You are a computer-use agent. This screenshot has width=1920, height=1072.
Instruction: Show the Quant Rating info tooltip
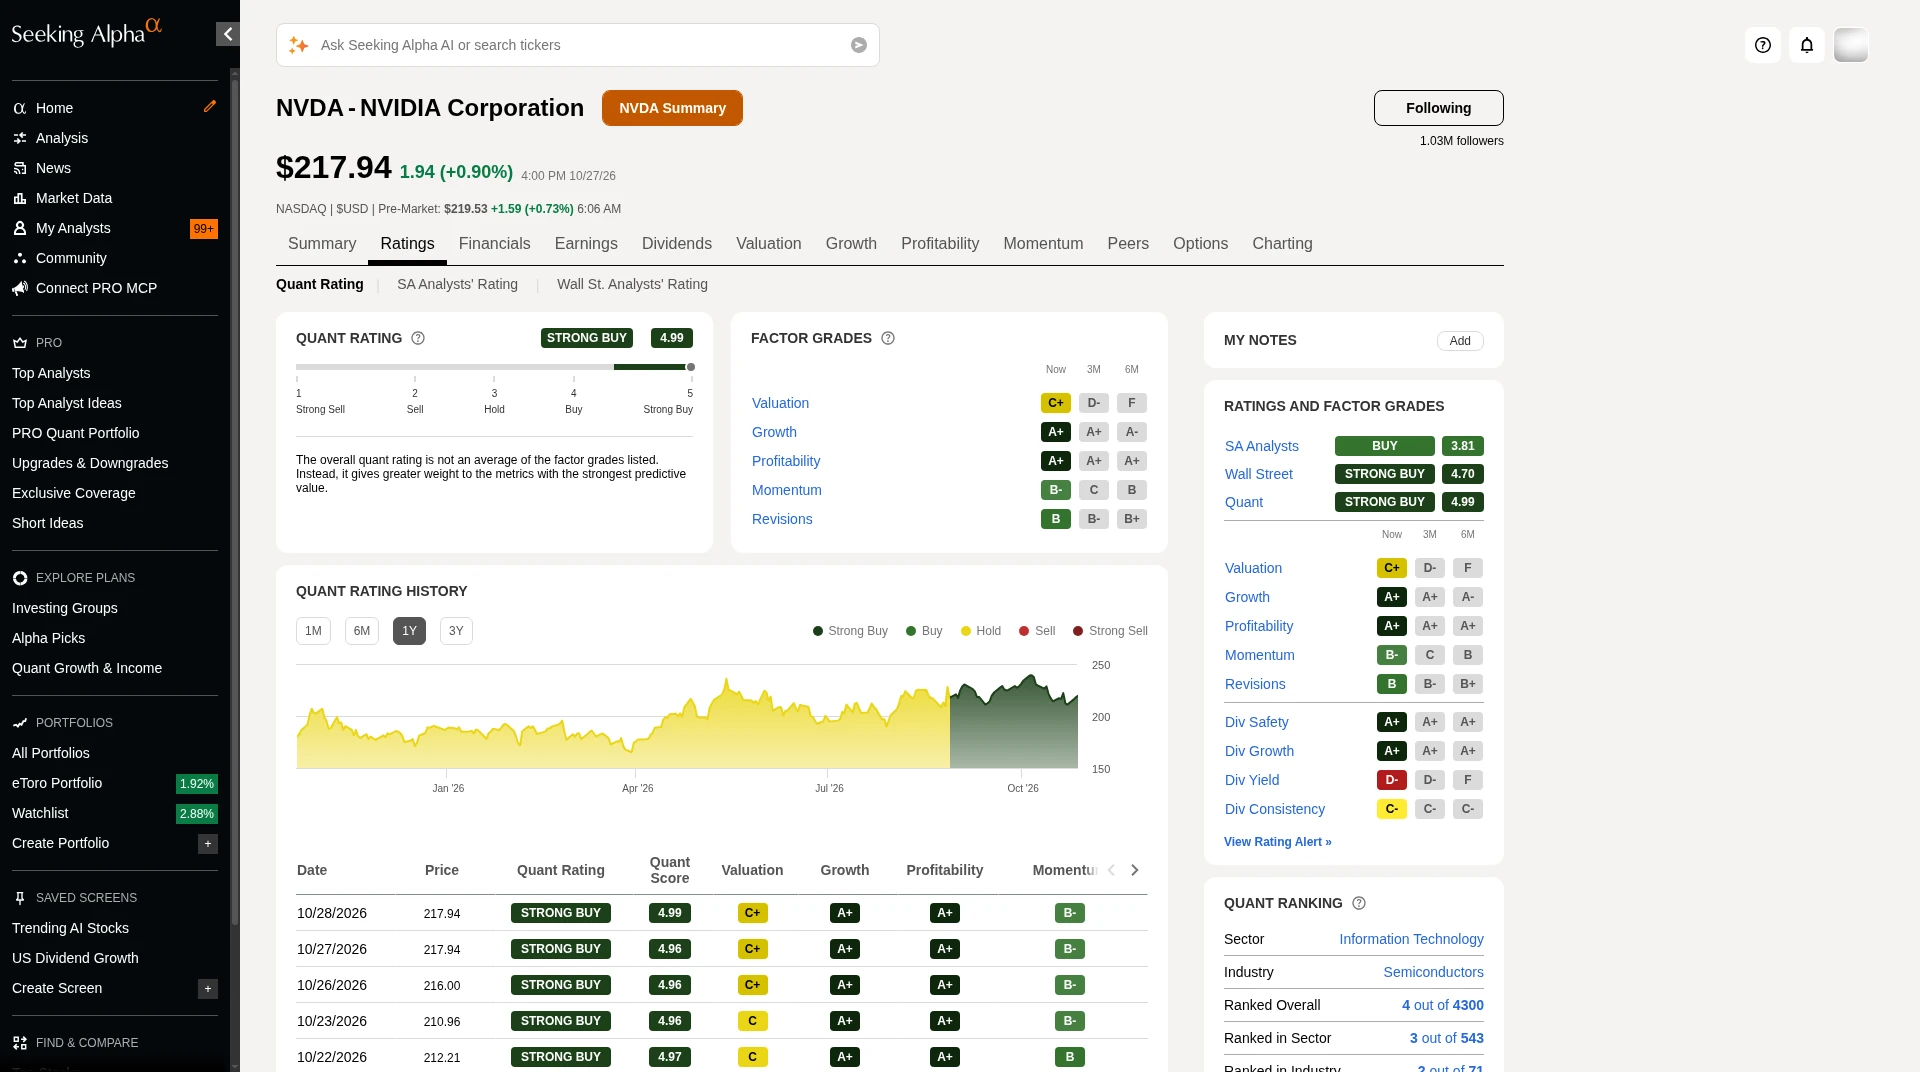pos(418,338)
